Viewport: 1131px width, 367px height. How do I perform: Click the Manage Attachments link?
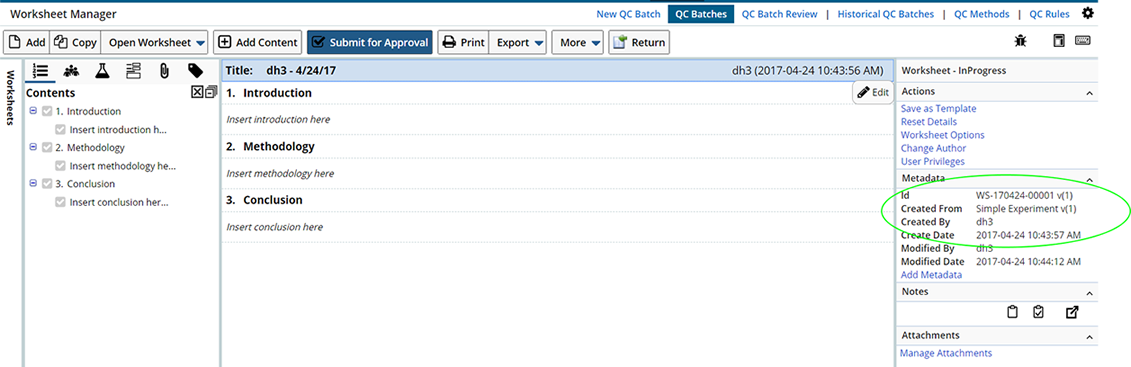946,353
